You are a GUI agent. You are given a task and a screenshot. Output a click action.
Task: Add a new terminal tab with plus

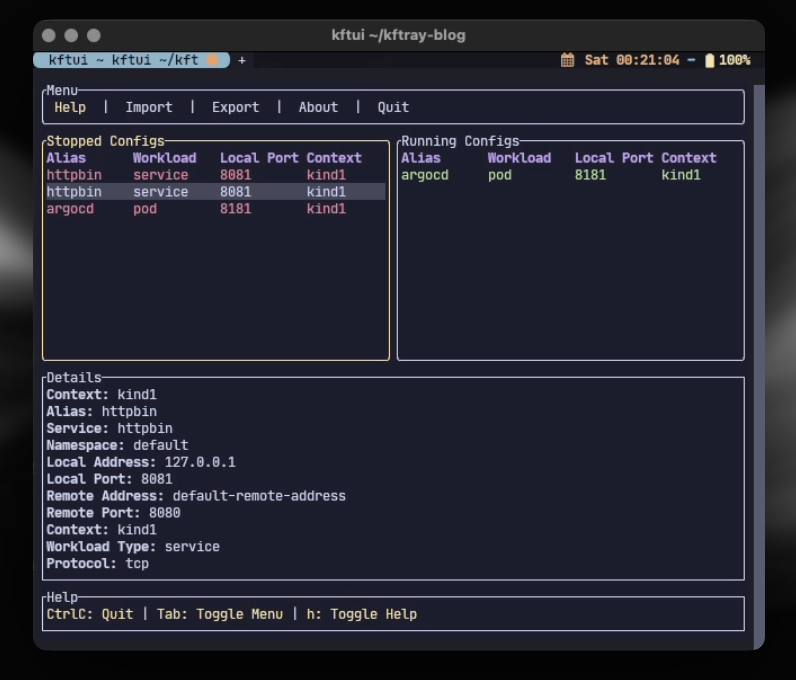(242, 60)
